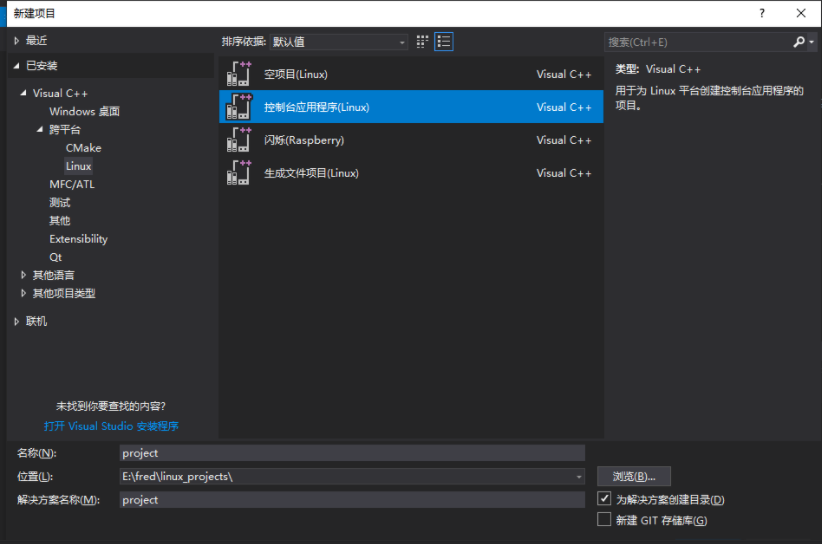
Task: Select Extensibility category
Action: click(78, 239)
